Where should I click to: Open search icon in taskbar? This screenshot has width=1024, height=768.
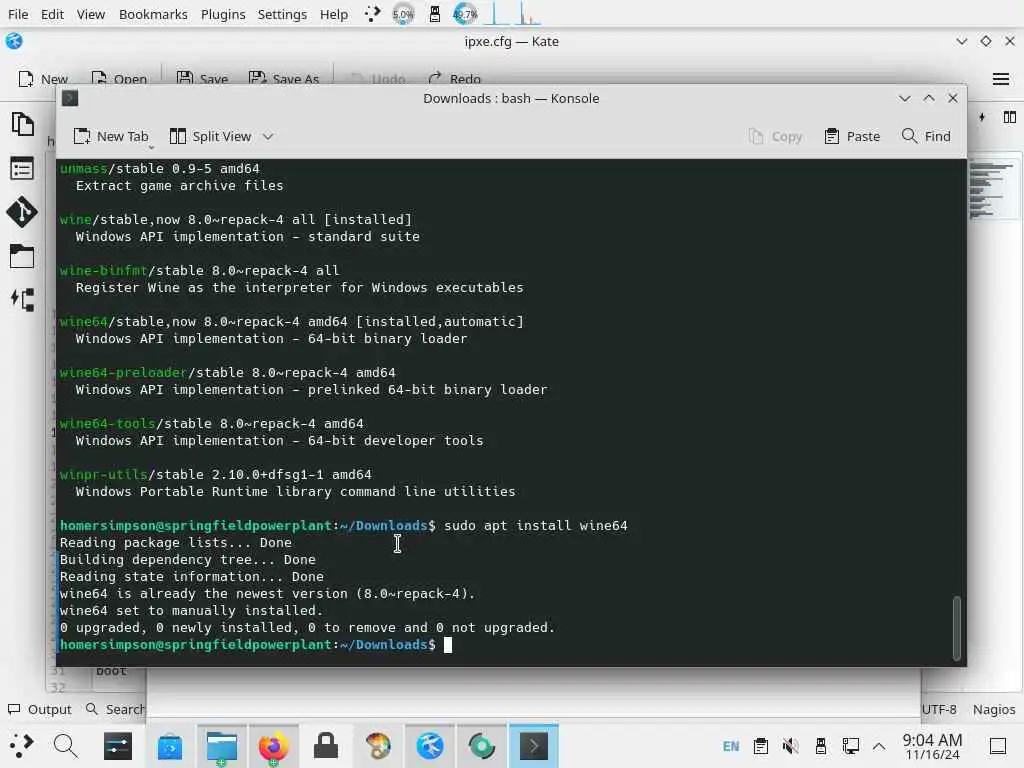click(x=65, y=745)
